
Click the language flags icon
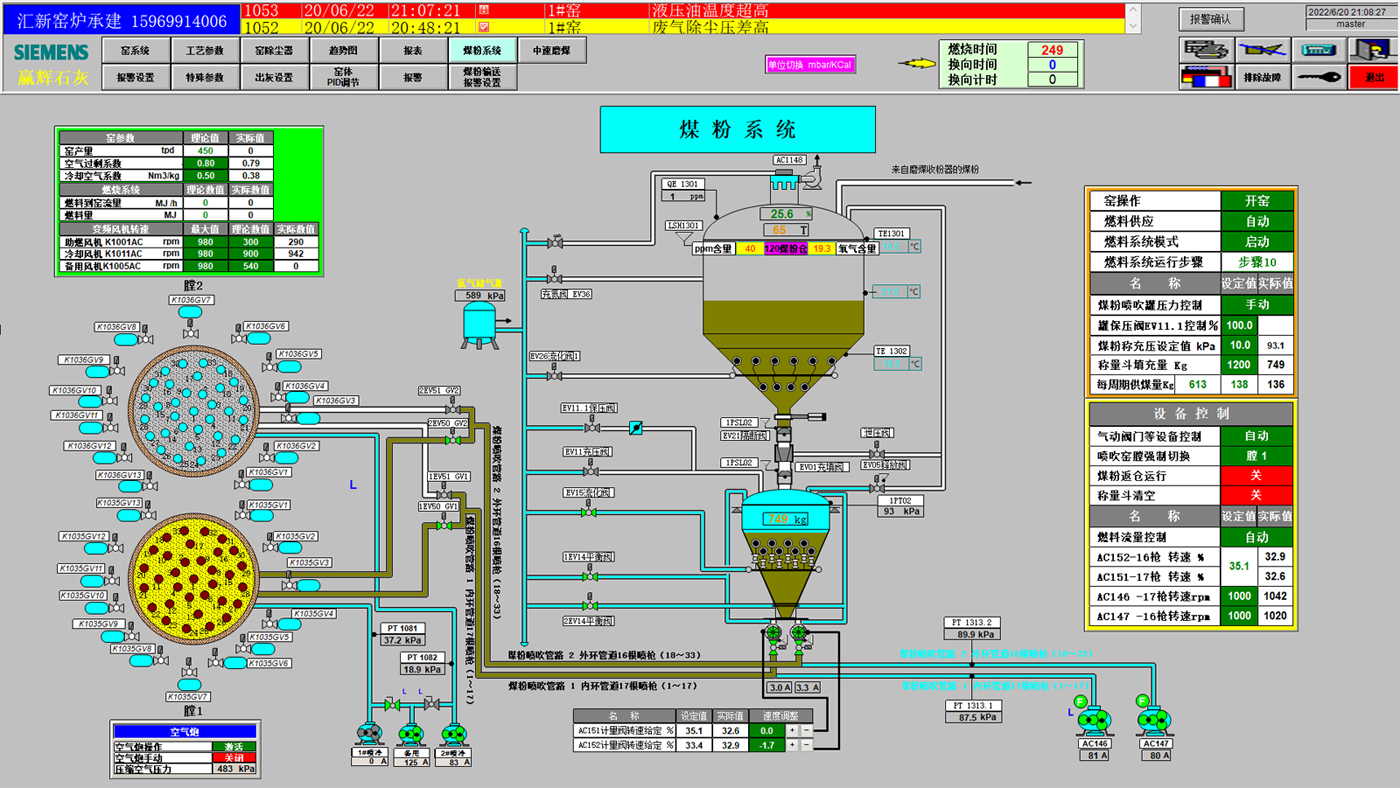tap(1206, 77)
